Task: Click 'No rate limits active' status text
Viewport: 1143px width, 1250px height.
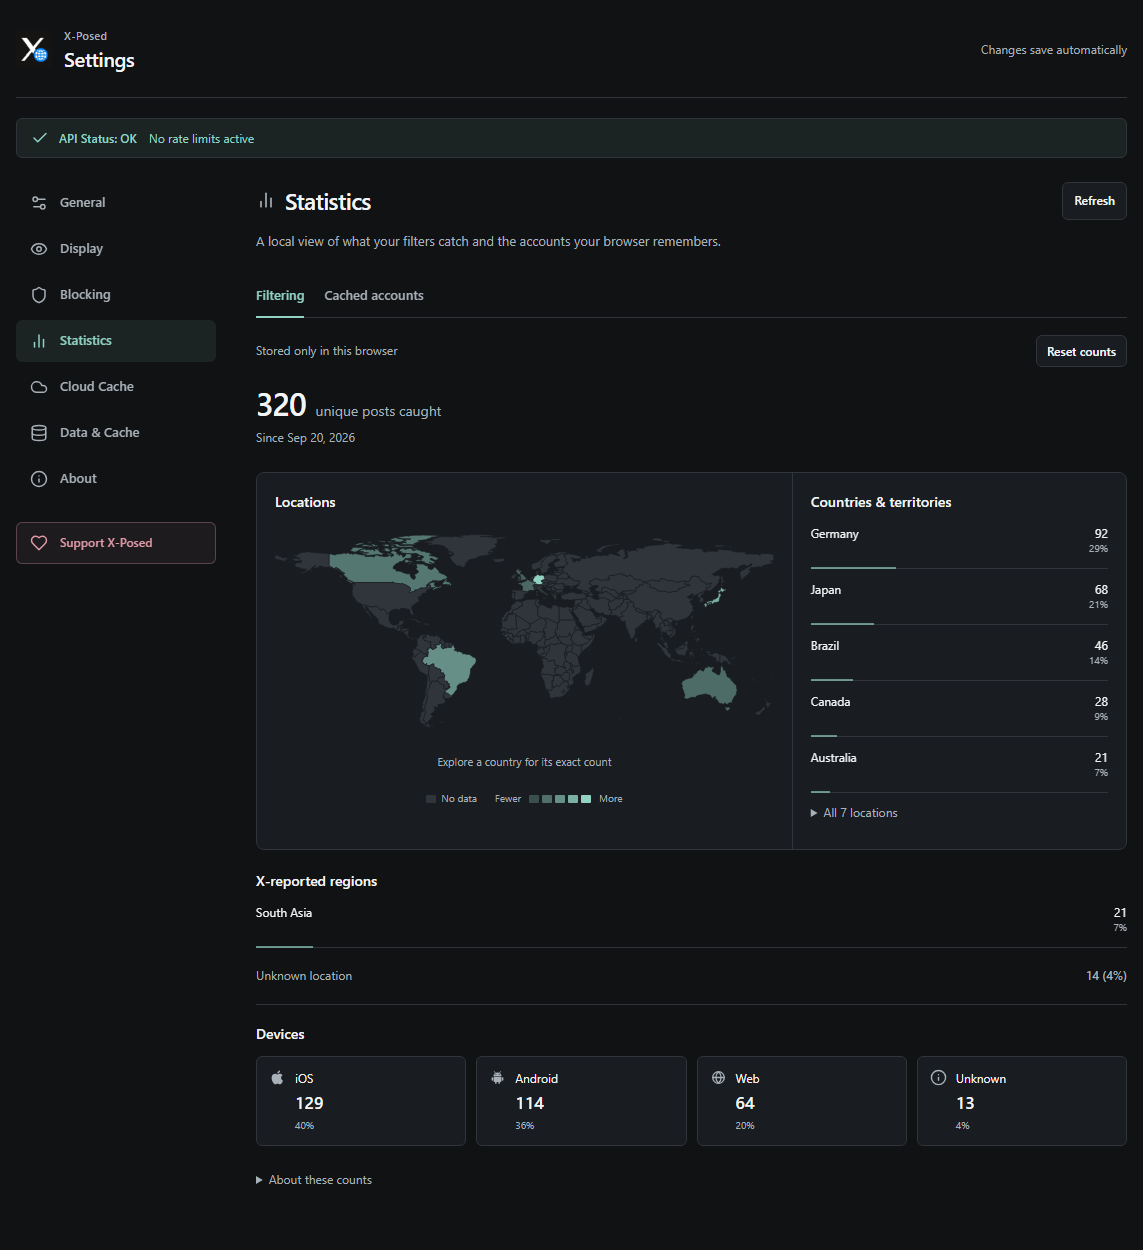Action: (x=201, y=139)
